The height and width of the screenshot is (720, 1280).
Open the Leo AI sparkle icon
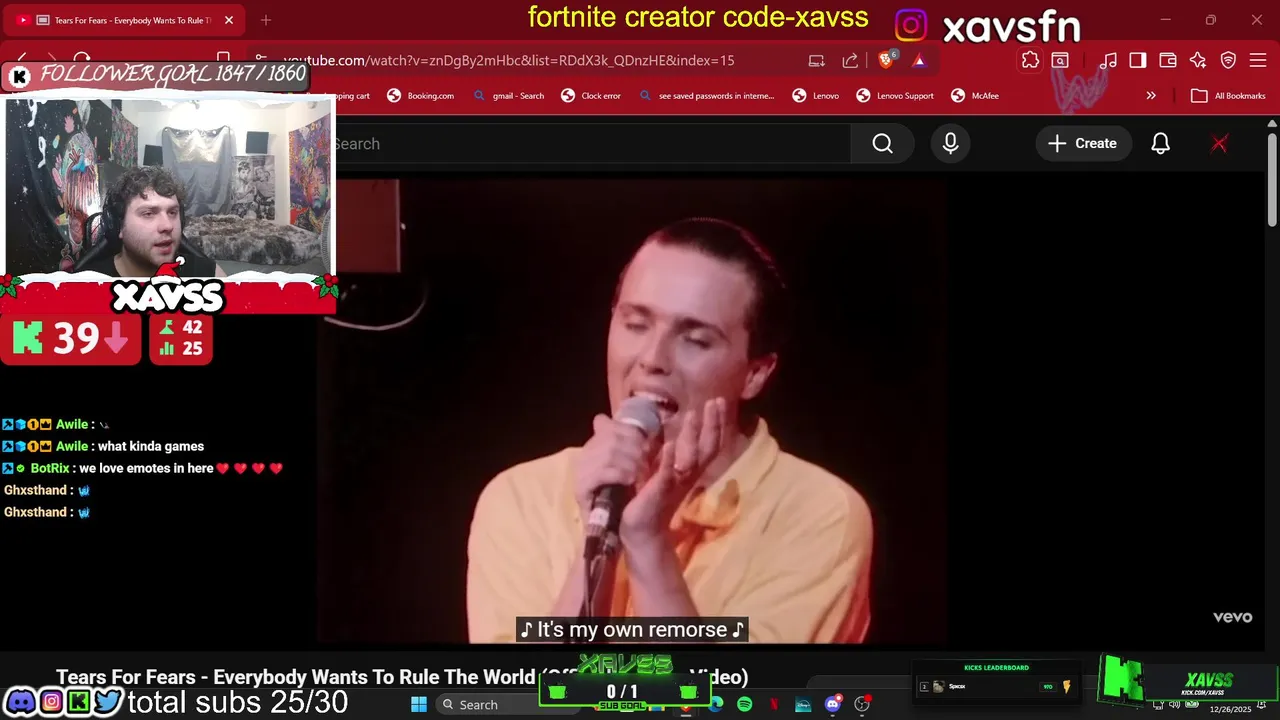pyautogui.click(x=1198, y=60)
